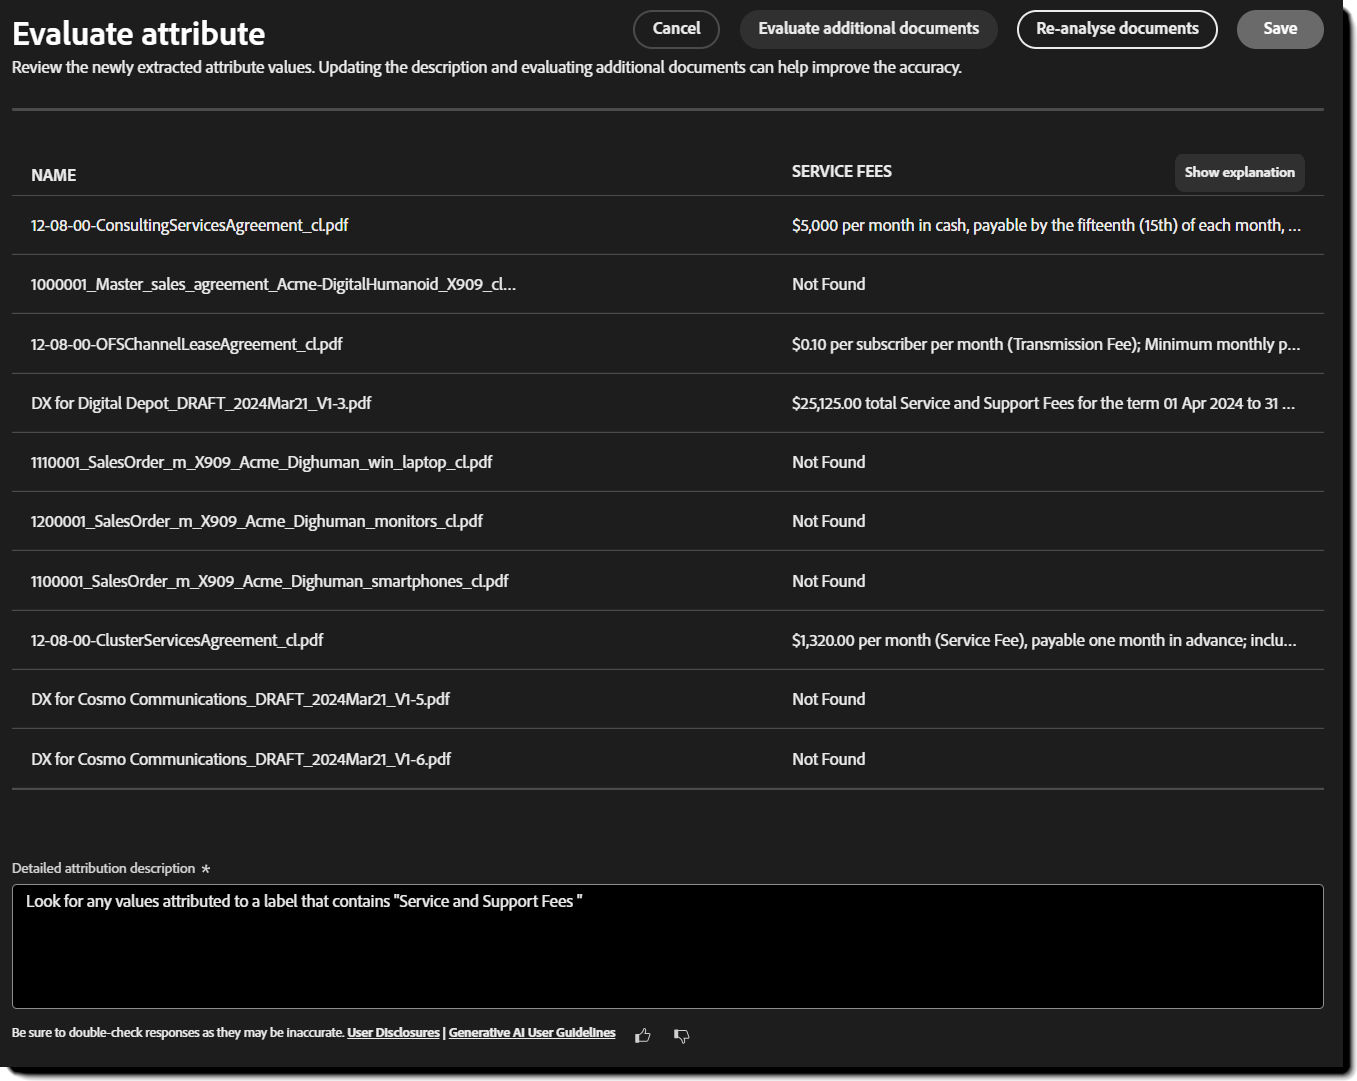Click the thumbs down feedback icon
Screen dimensions: 1357x1081
[x=682, y=1035]
